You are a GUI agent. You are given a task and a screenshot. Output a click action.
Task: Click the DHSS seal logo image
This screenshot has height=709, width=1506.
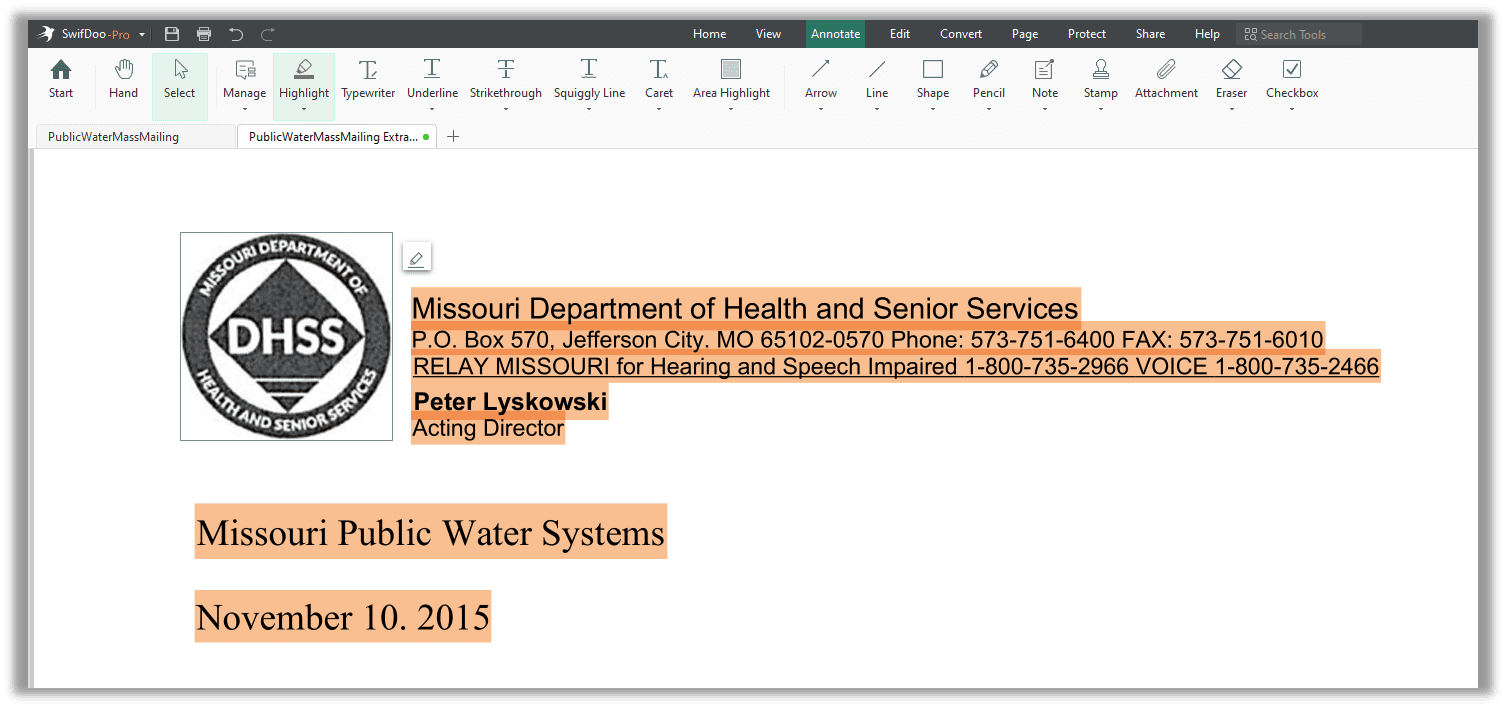286,336
